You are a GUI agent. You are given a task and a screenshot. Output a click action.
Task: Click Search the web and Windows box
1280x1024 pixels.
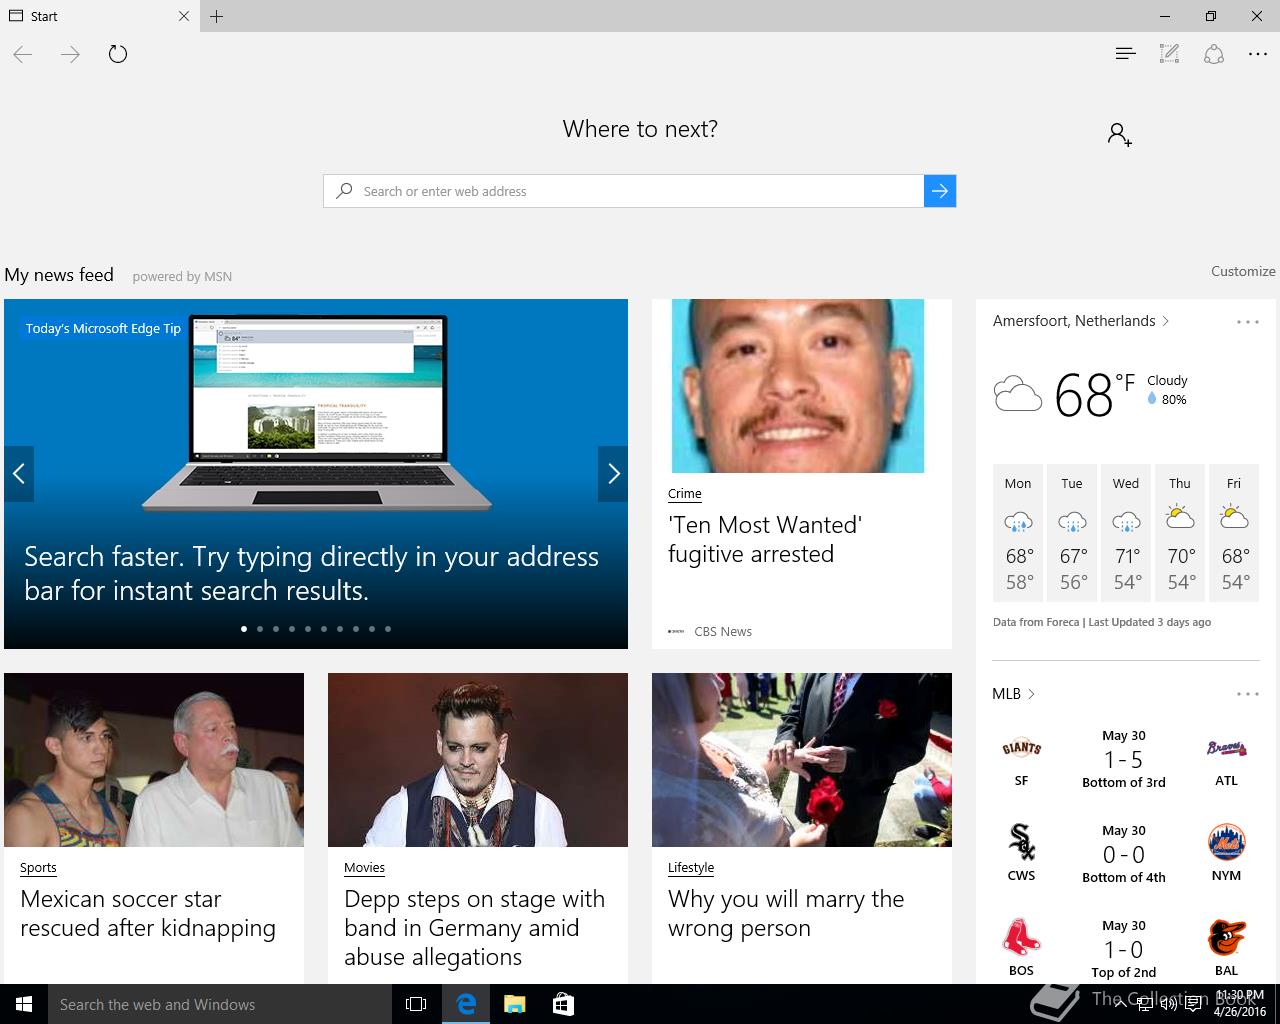tap(220, 1004)
